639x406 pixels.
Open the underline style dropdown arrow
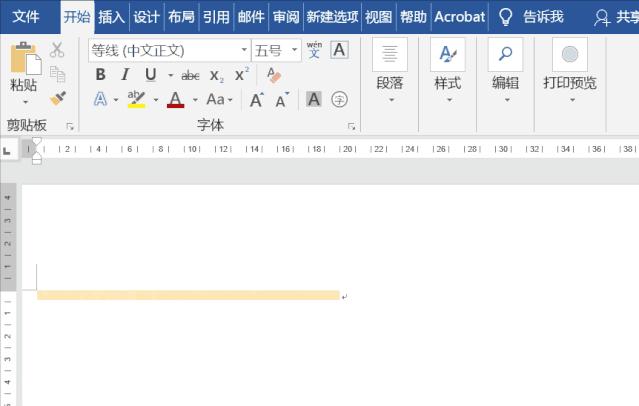pos(170,75)
